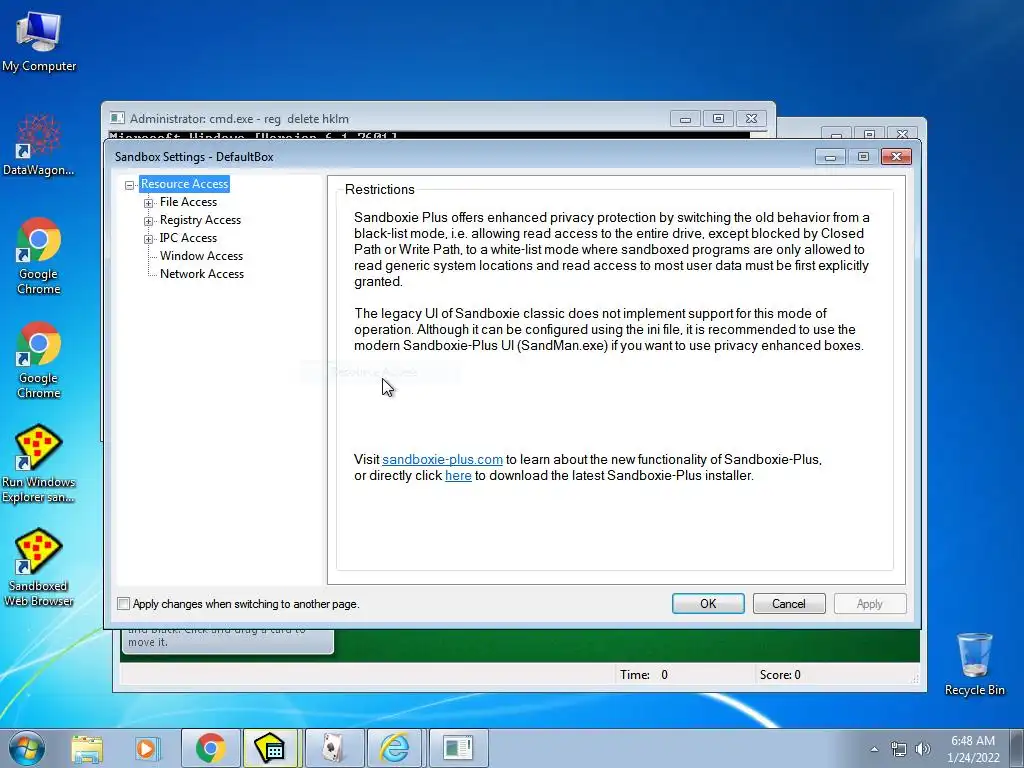
Task: Visit the sandboxie-plus.com link
Action: pos(442,460)
